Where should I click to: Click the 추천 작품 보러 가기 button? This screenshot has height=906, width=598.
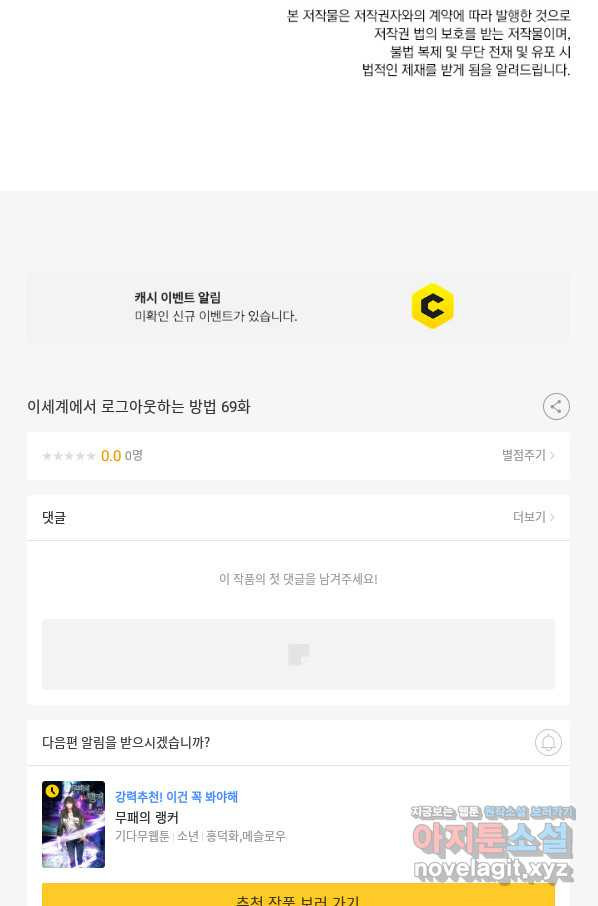tap(298, 895)
